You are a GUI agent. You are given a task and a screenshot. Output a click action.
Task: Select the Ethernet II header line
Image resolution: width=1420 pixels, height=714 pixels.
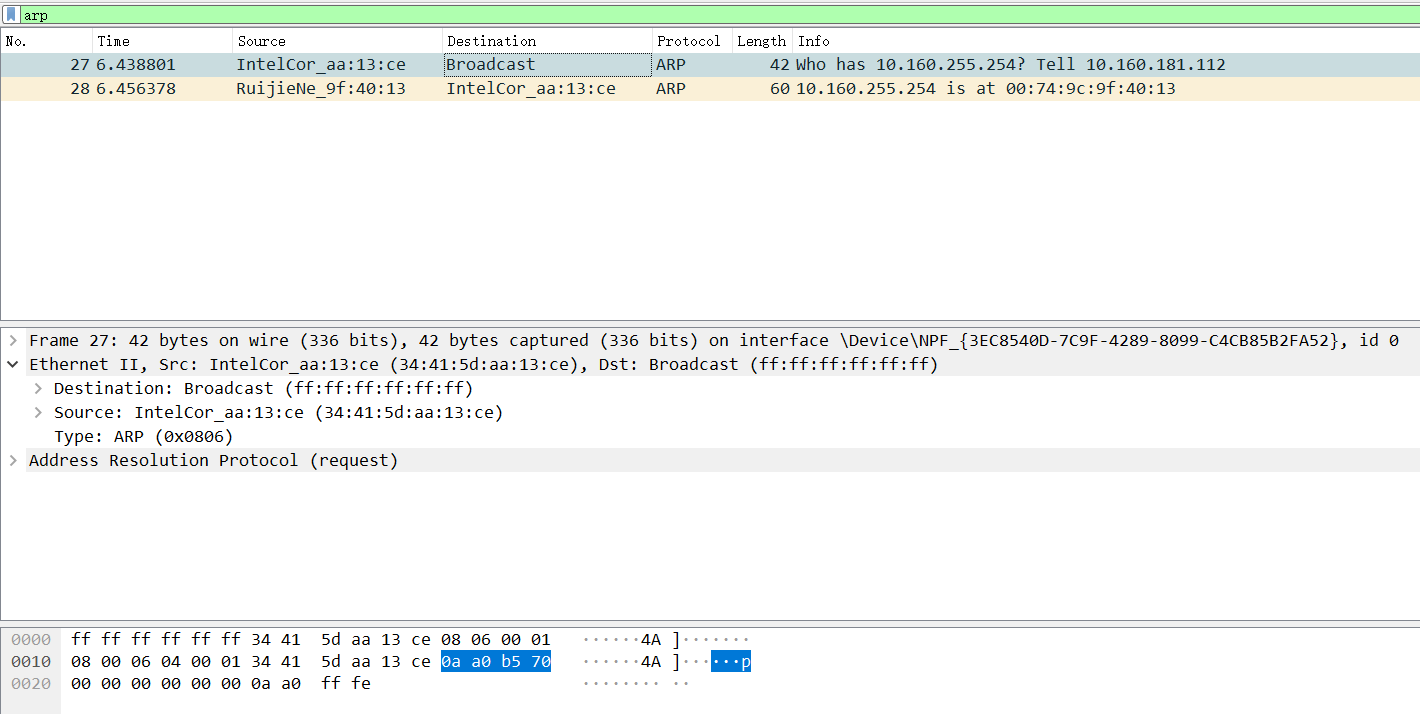tap(484, 365)
